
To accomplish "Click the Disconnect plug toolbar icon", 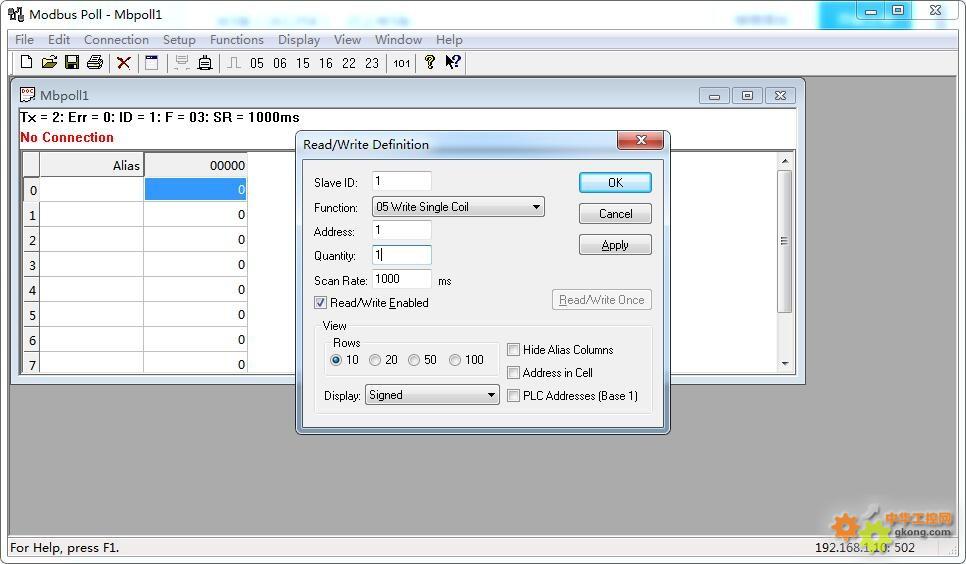I will [x=205, y=63].
